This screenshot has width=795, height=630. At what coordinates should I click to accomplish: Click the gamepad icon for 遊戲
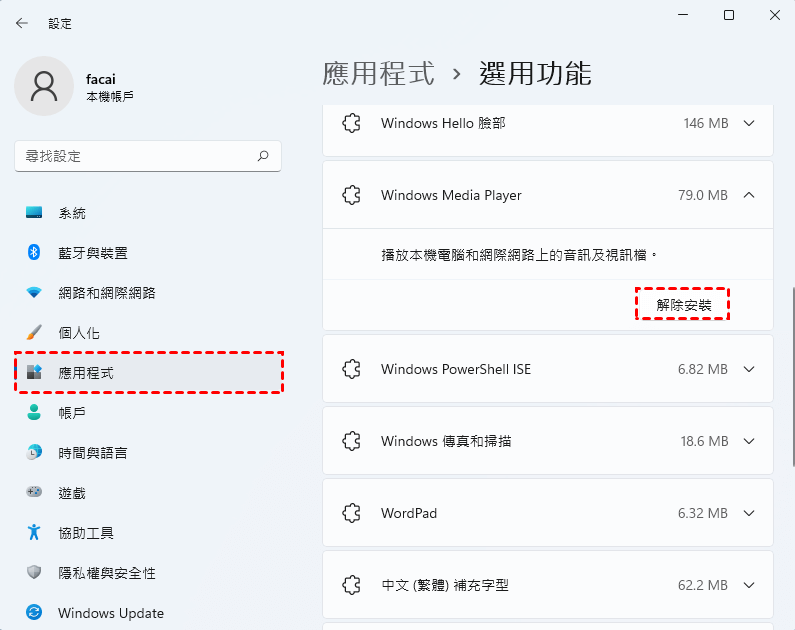(34, 492)
